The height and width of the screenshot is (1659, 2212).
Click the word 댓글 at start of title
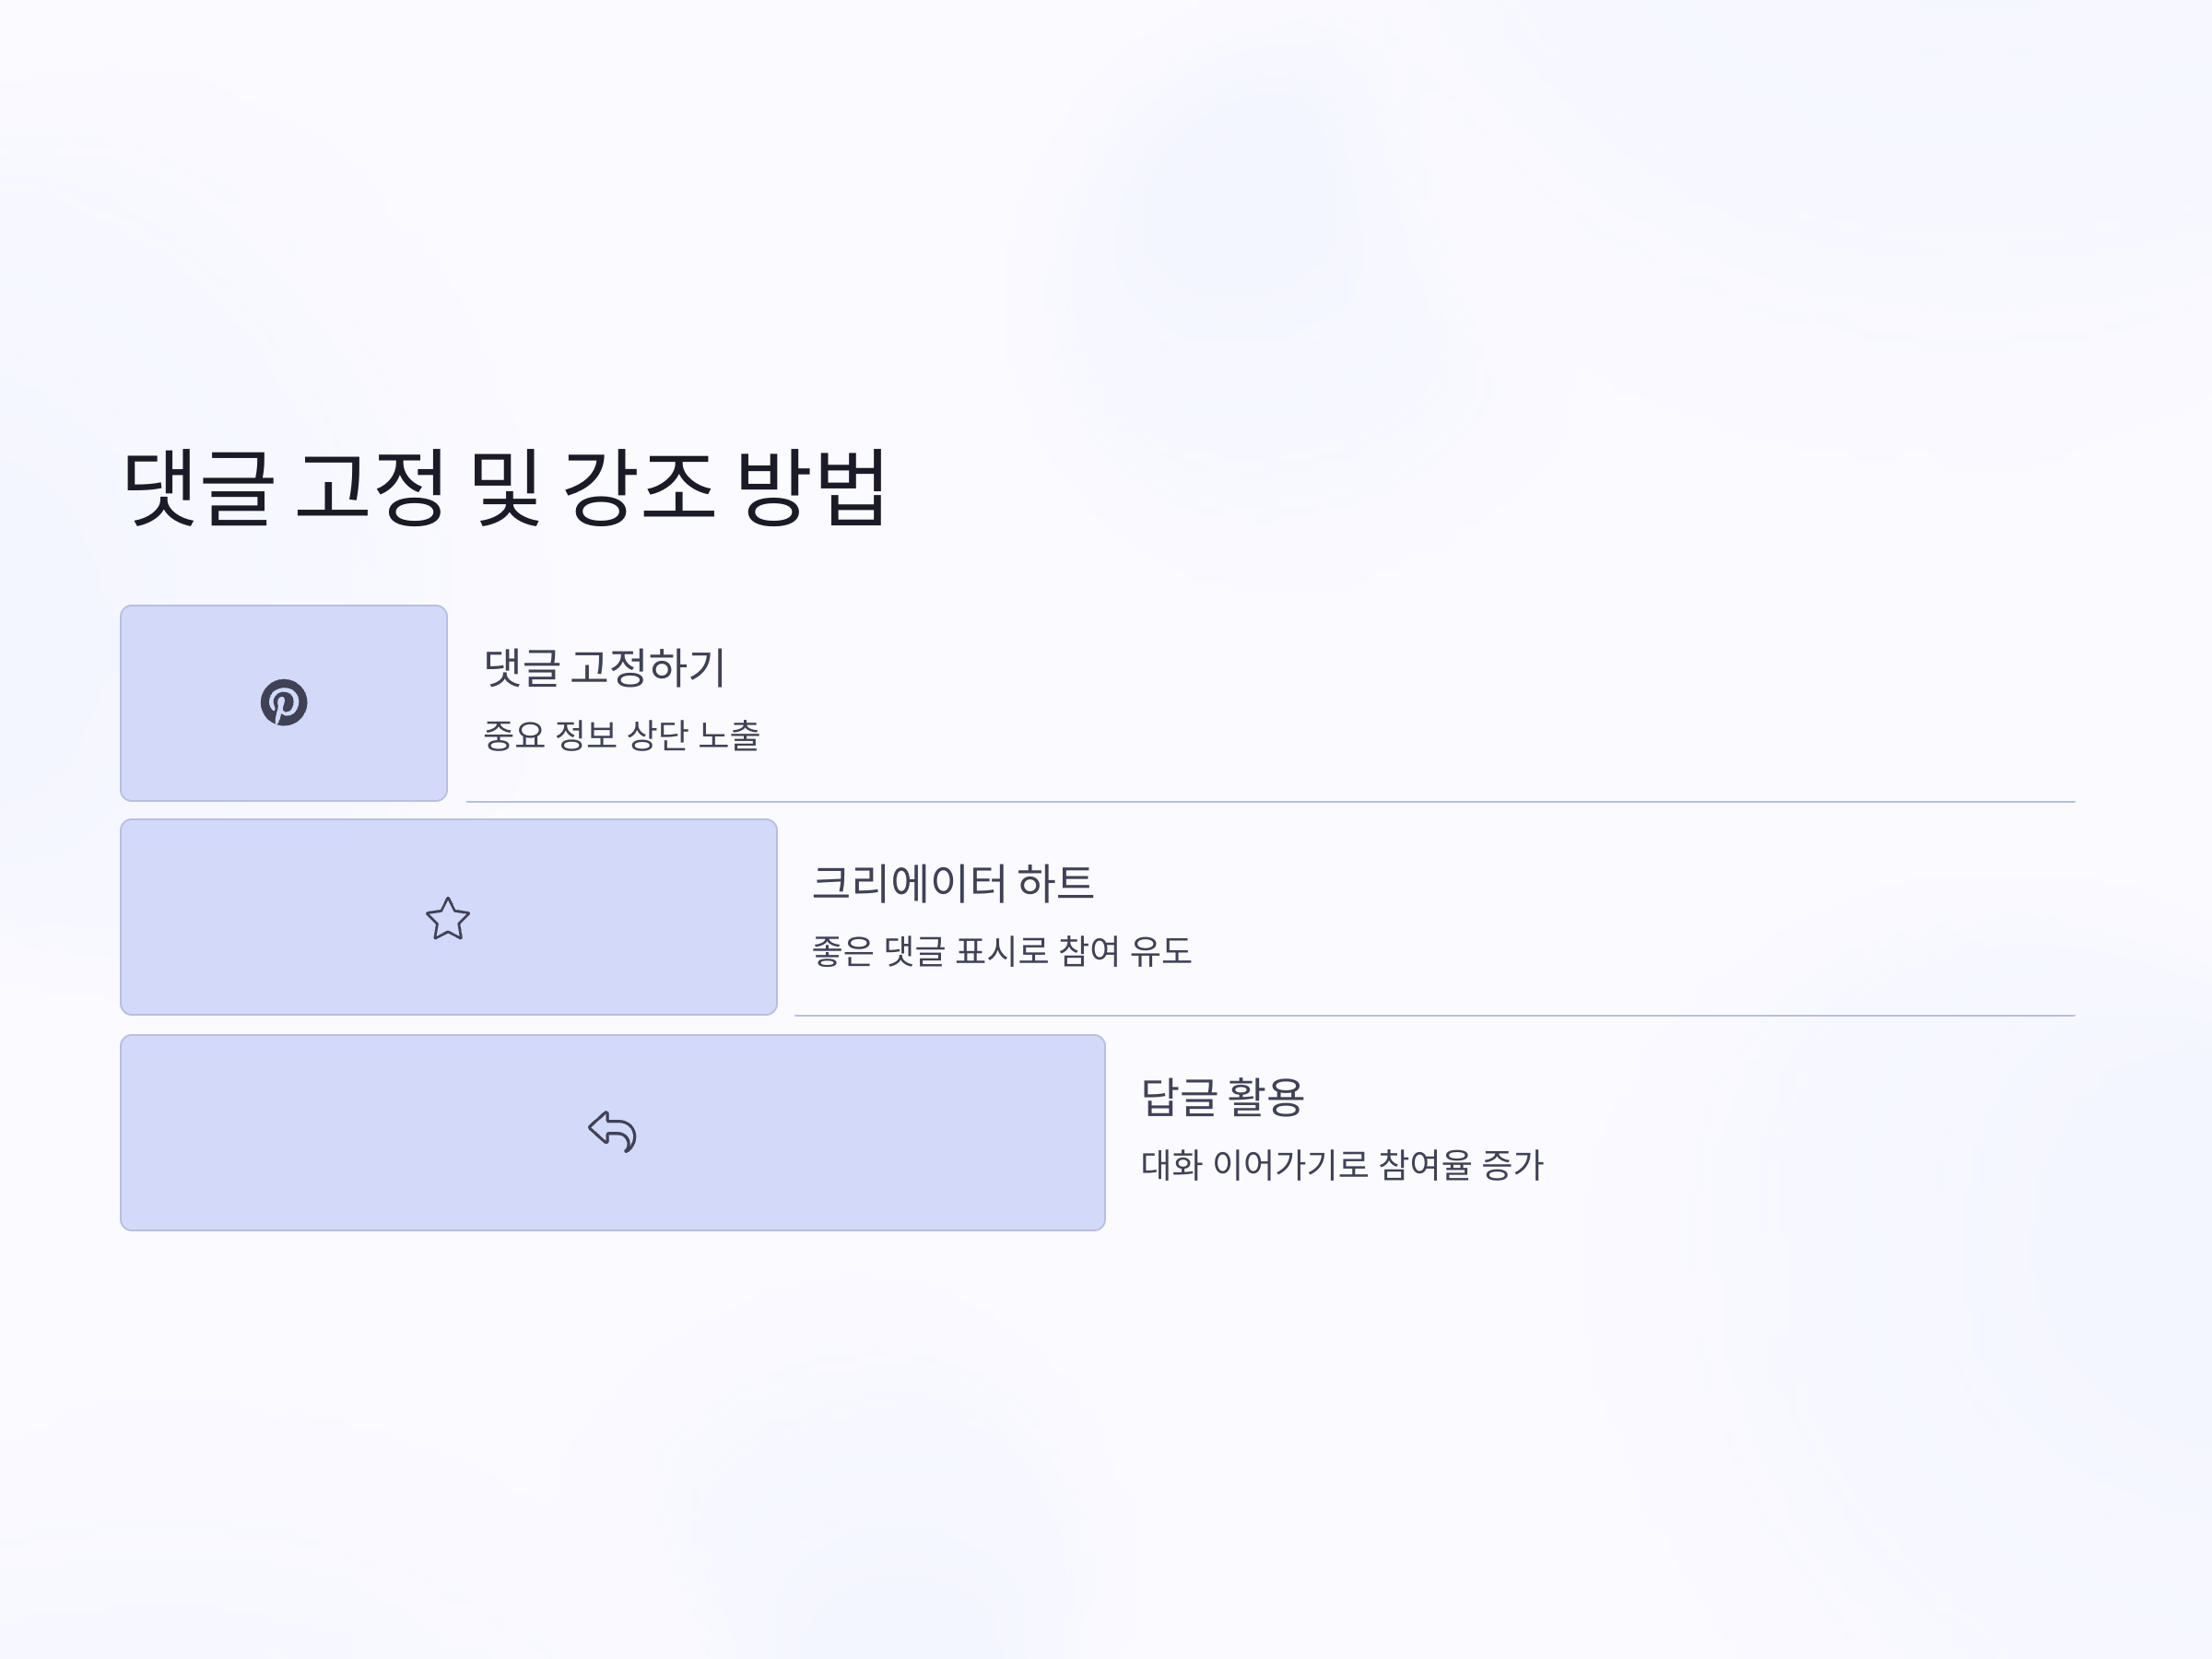point(198,487)
